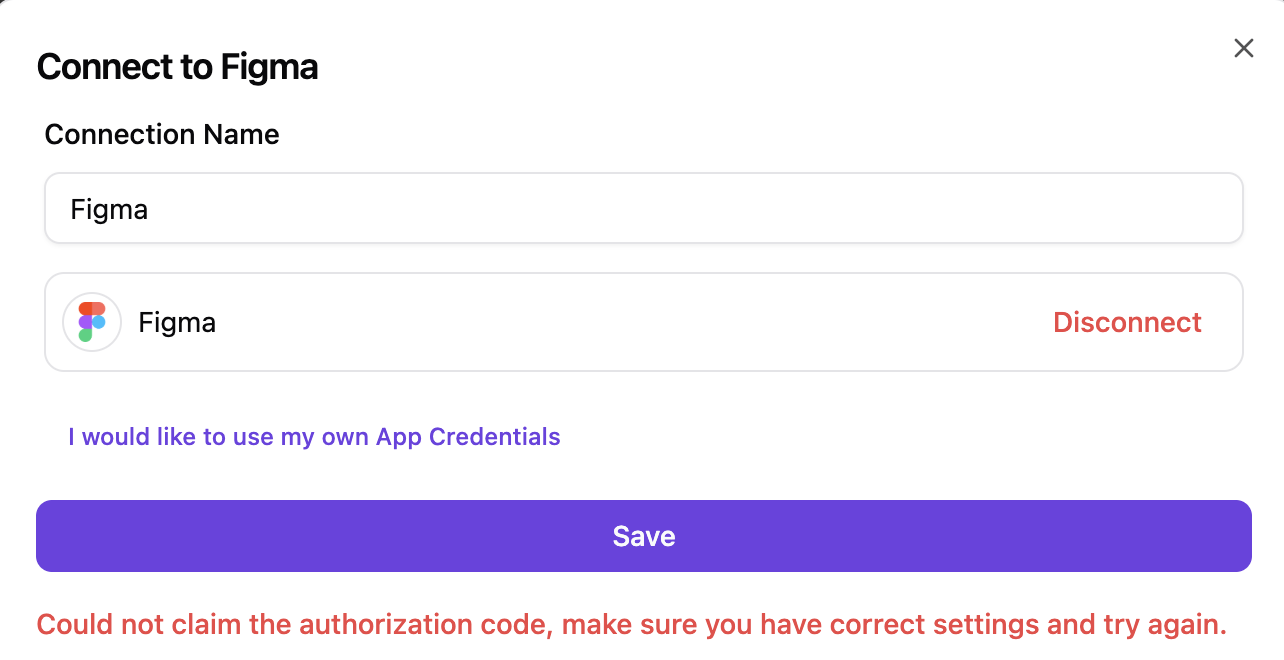Save the Figma connection
Viewport: 1284px width, 660px height.
(643, 536)
